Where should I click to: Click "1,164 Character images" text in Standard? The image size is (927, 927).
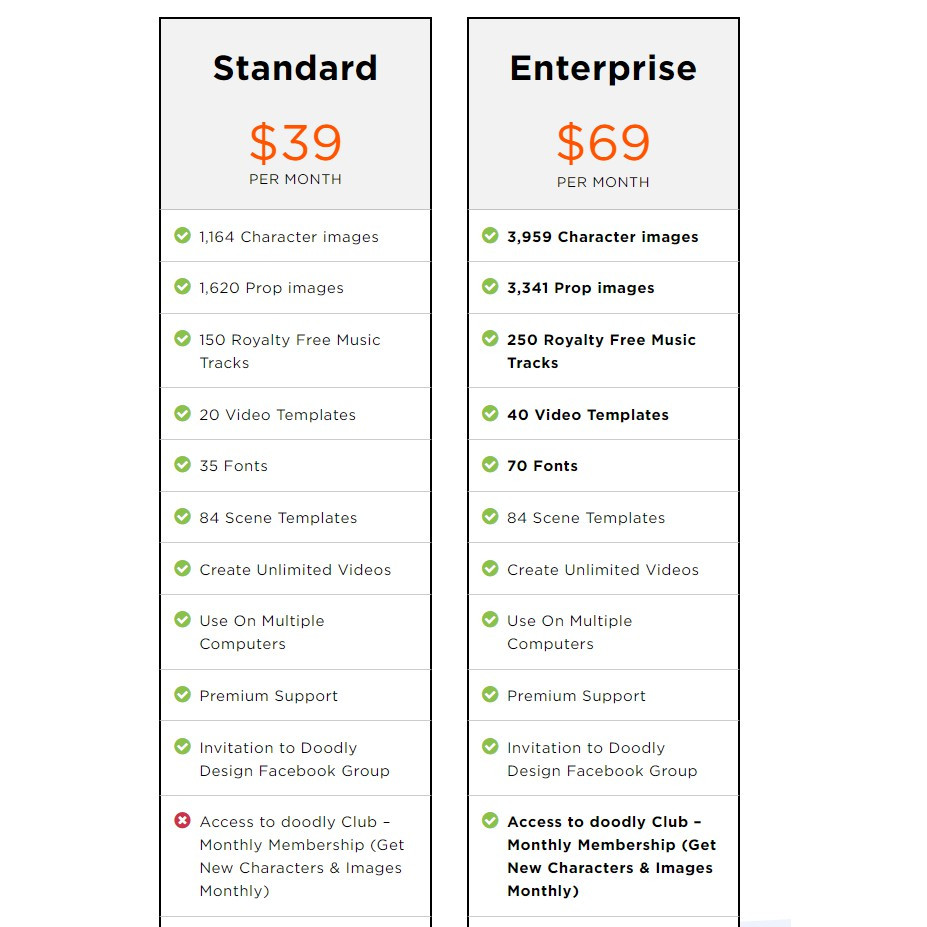point(288,237)
